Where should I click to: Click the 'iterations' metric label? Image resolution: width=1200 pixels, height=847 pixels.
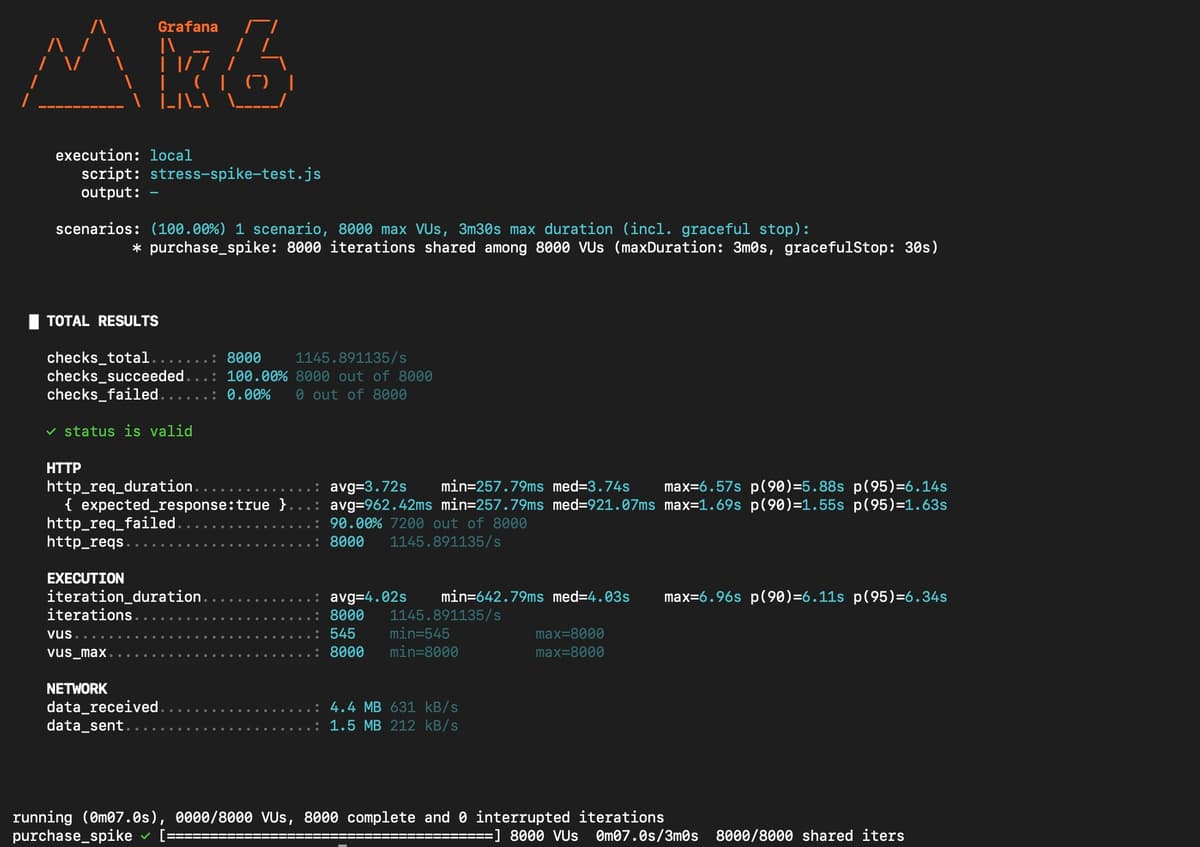(x=89, y=615)
